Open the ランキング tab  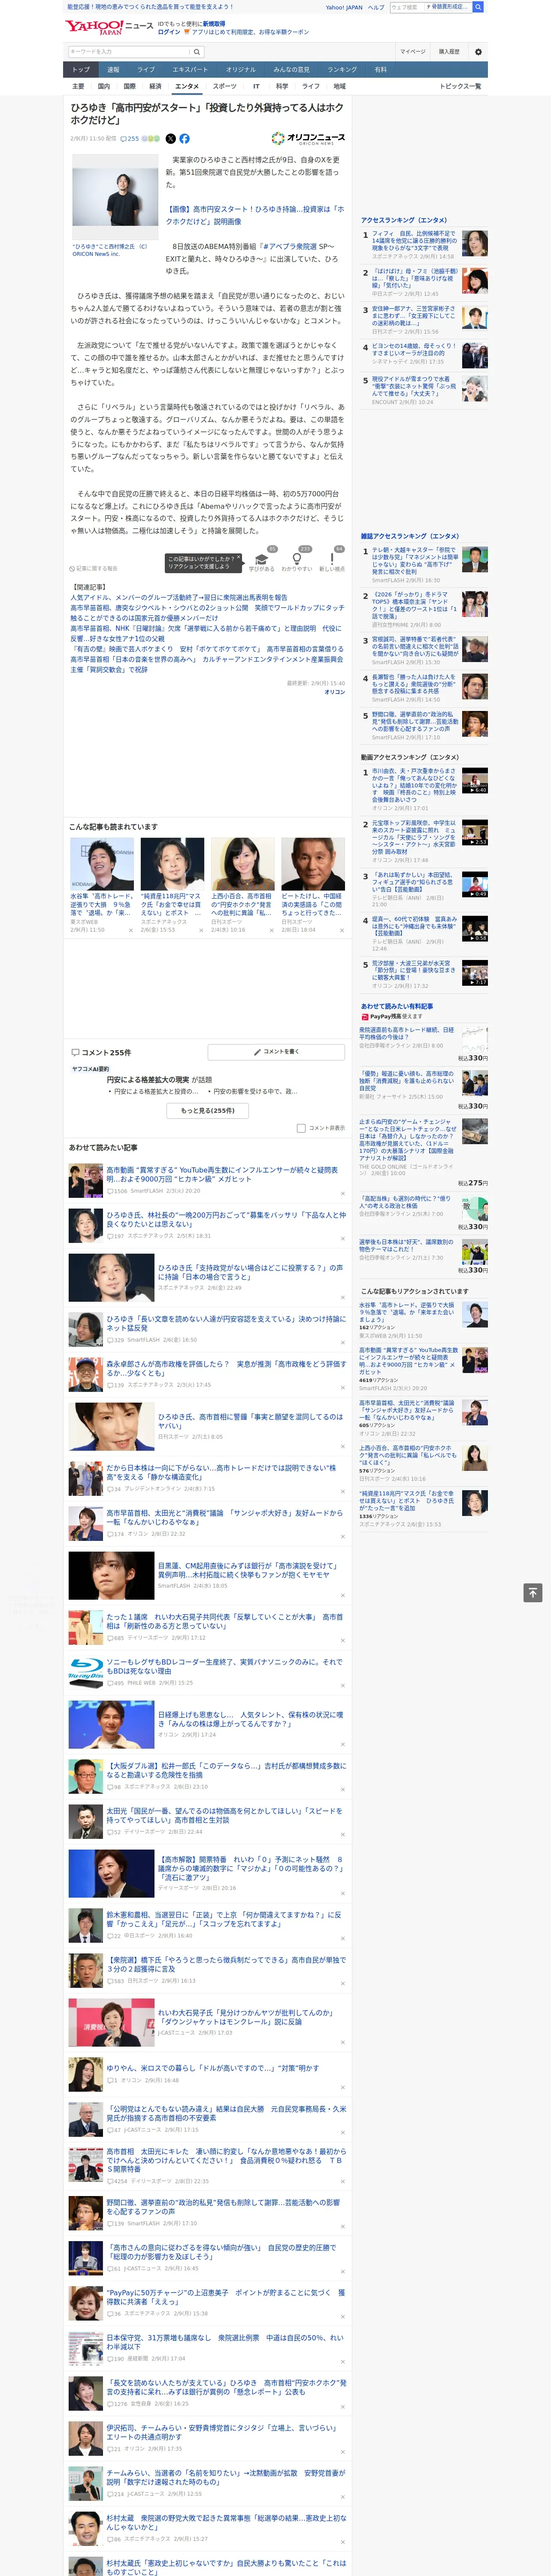tap(342, 70)
